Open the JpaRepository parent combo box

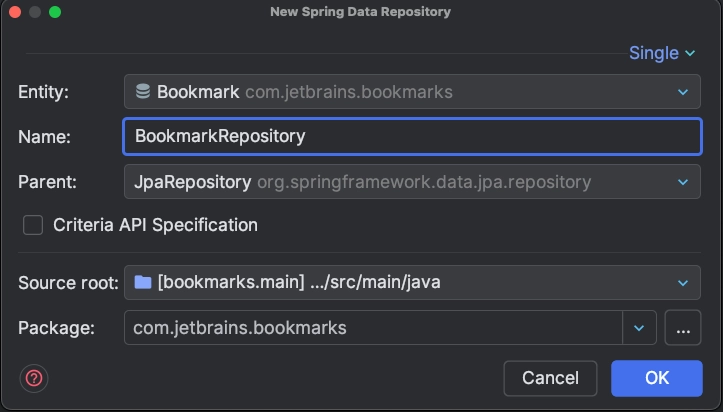click(x=412, y=182)
